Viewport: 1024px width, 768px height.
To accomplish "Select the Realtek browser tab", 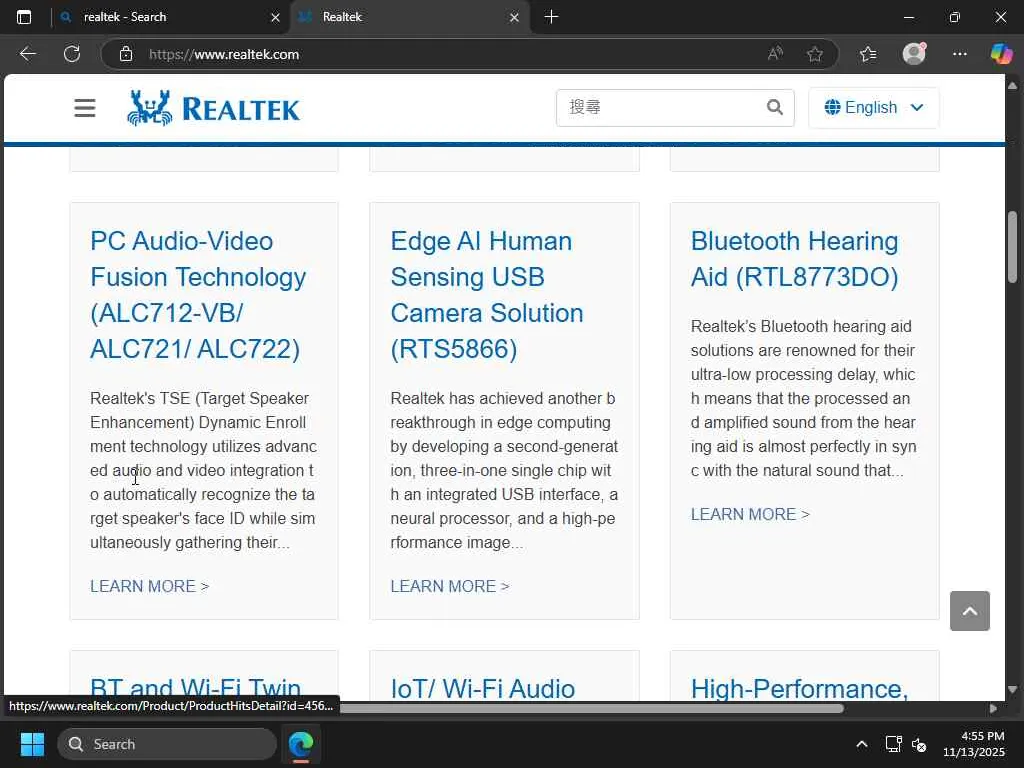I will click(408, 17).
